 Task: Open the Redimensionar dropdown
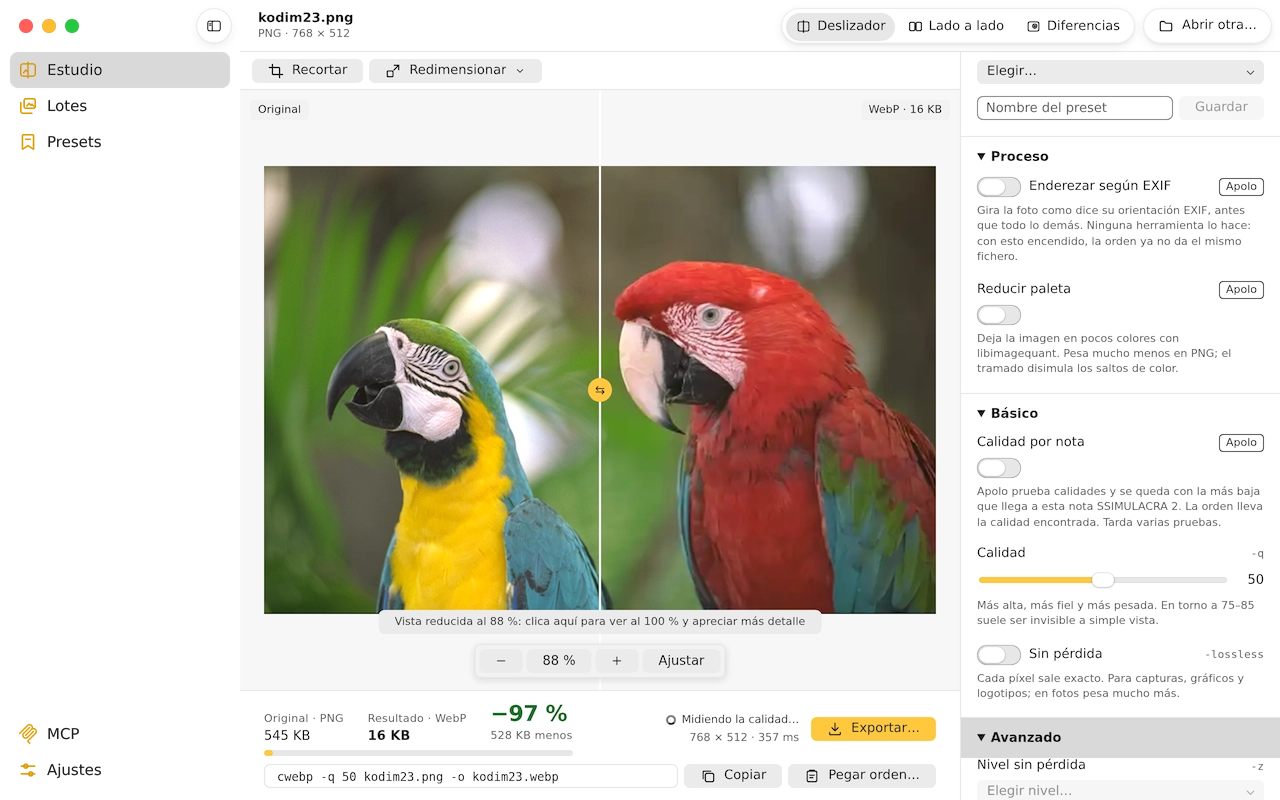(x=455, y=70)
